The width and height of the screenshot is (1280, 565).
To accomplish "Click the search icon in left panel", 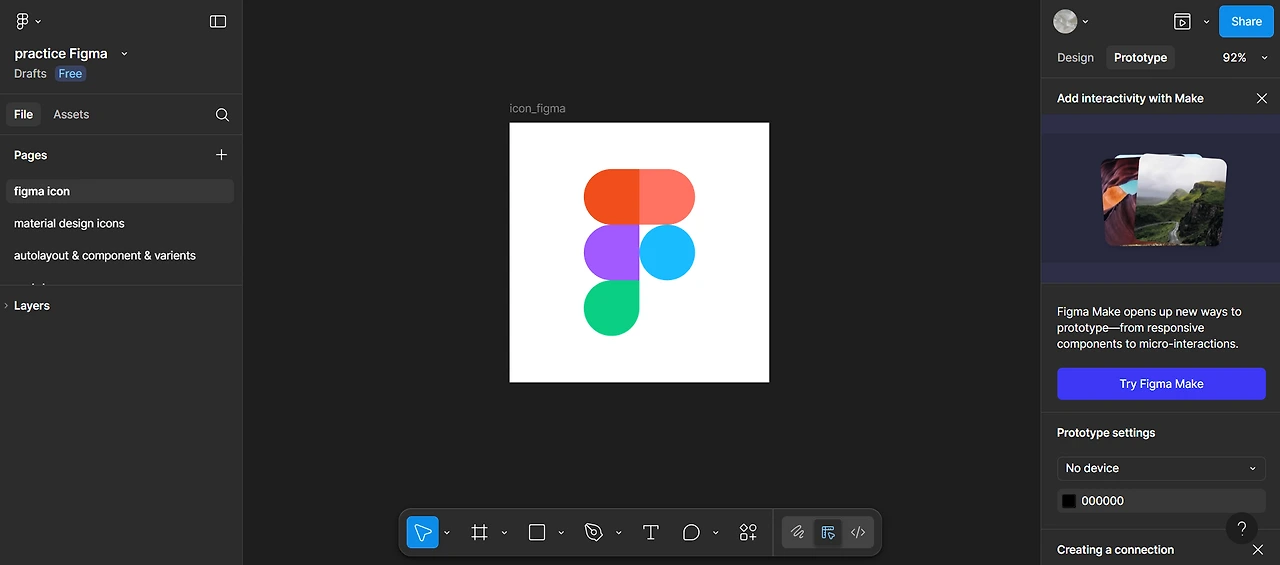I will [222, 115].
